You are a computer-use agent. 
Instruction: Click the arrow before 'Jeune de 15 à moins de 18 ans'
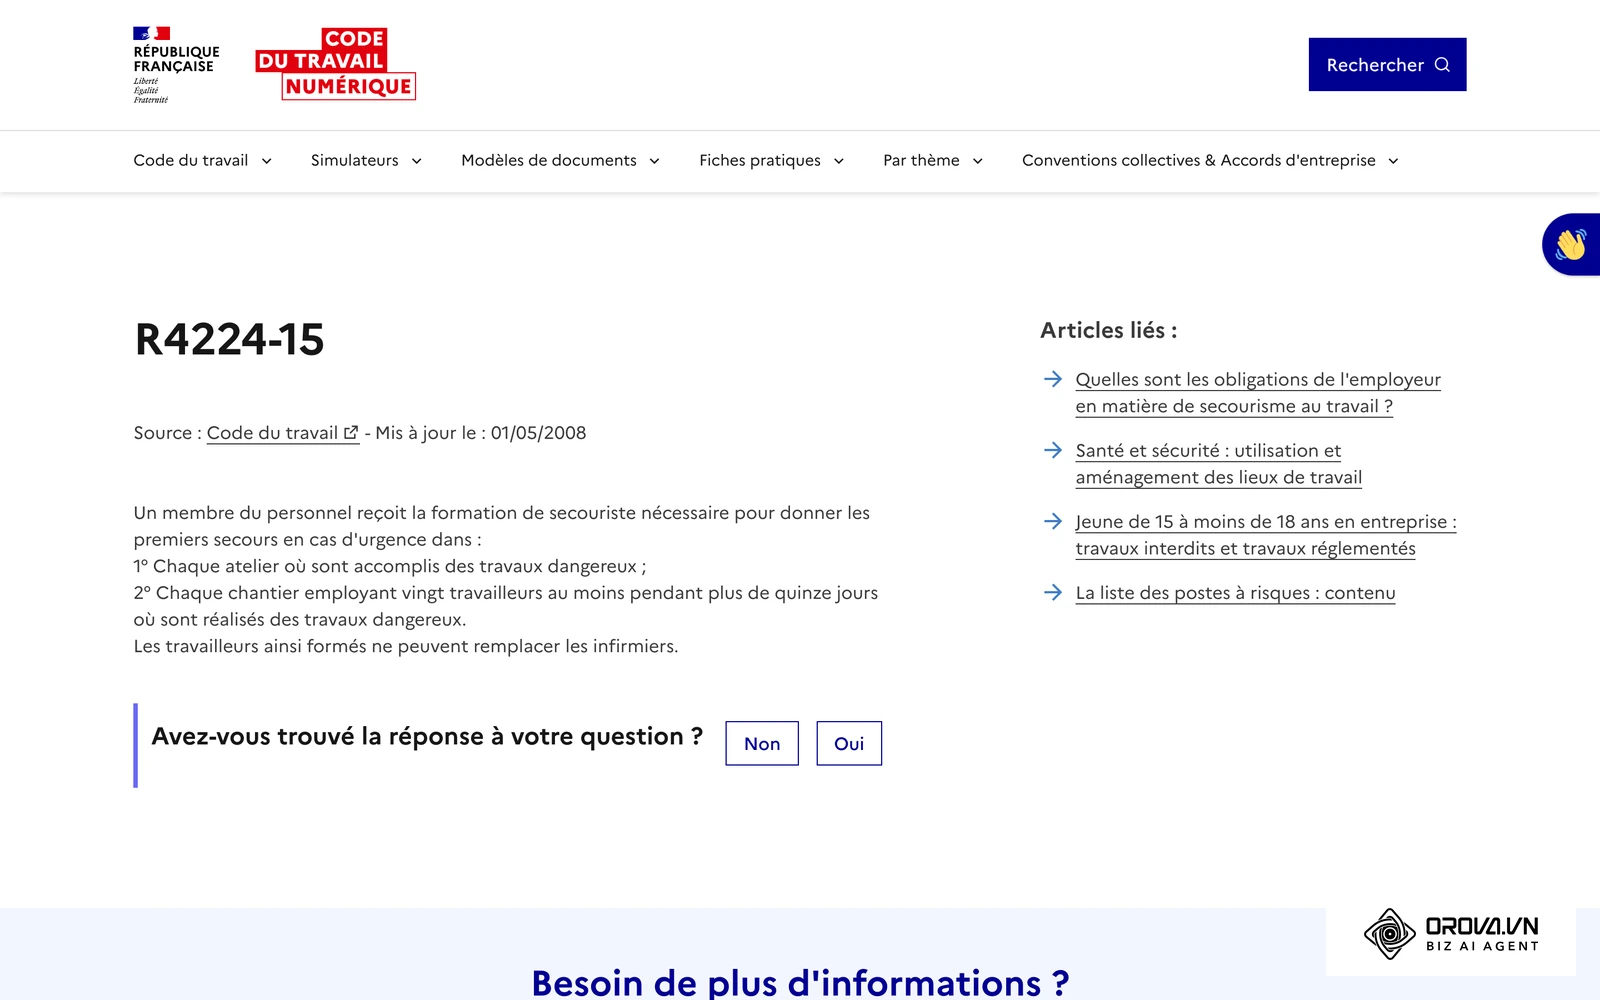[1052, 521]
